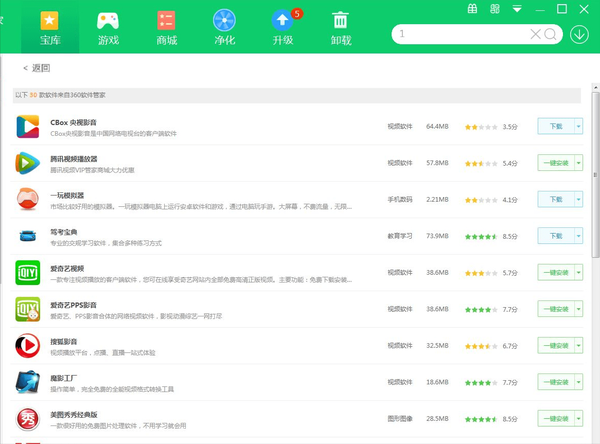Click the 一玩模拟器 app icon
This screenshot has width=600, height=444.
28,199
